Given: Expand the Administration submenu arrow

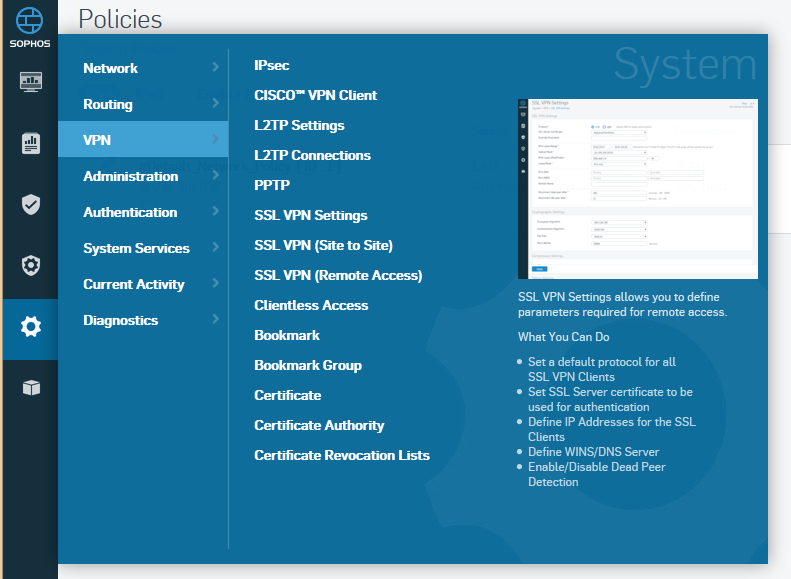Looking at the screenshot, I should (x=216, y=175).
